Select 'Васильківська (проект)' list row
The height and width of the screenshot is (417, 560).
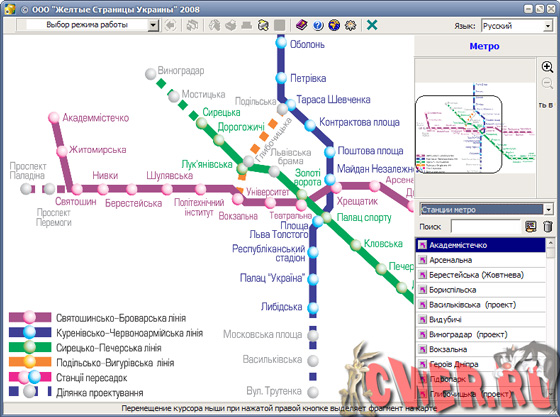tap(481, 305)
